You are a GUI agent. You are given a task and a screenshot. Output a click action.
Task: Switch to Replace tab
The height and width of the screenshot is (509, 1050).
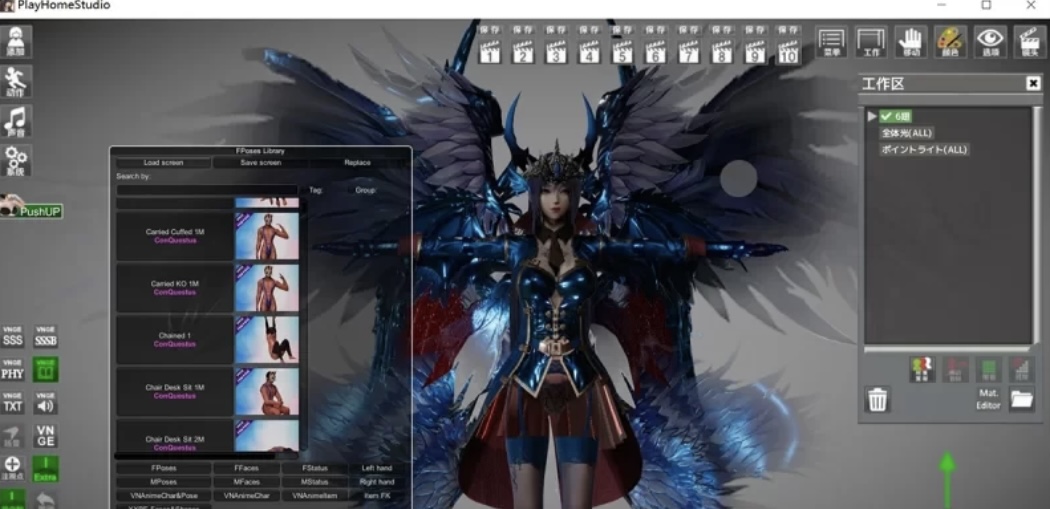358,163
